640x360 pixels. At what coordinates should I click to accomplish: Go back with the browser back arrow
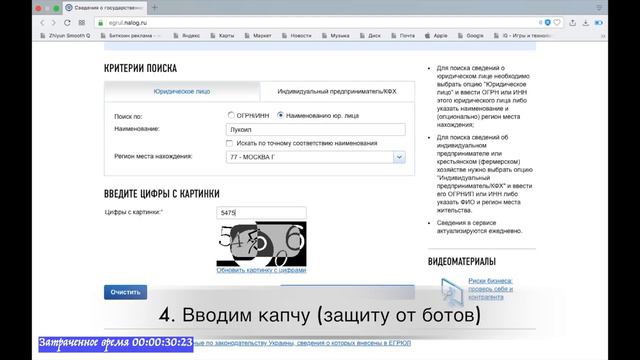(42, 23)
